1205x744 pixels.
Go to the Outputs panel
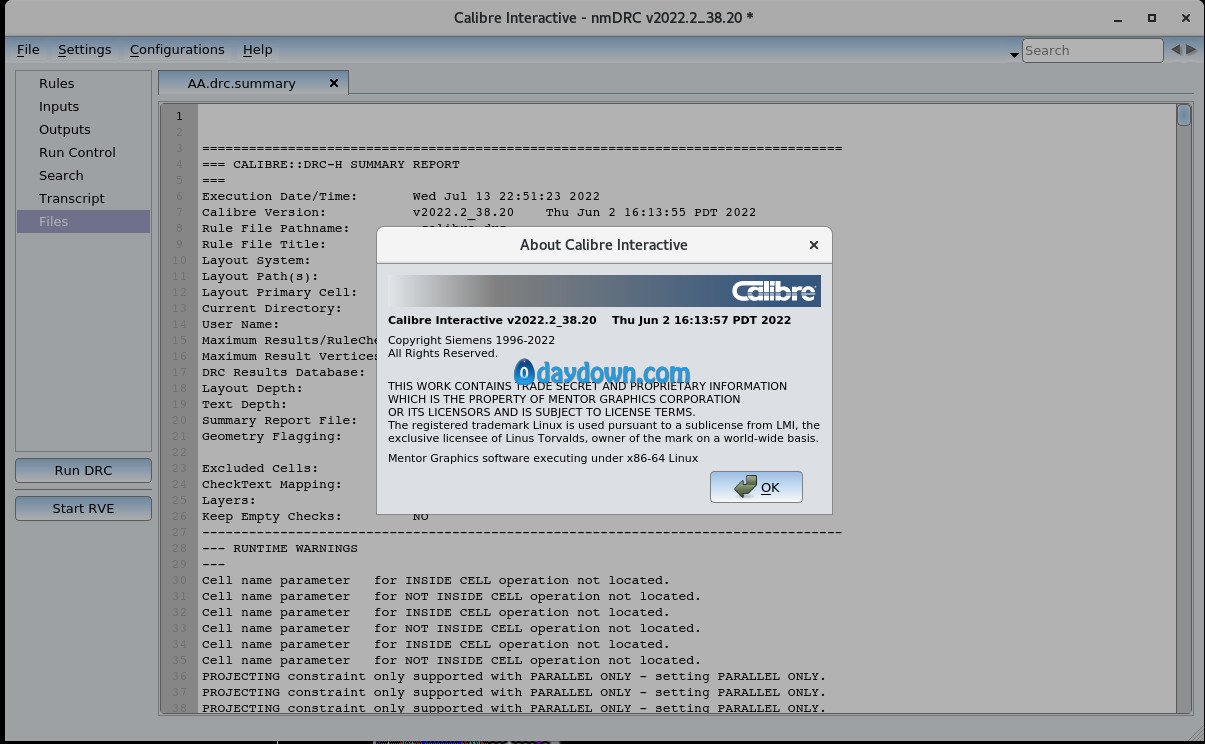64,129
